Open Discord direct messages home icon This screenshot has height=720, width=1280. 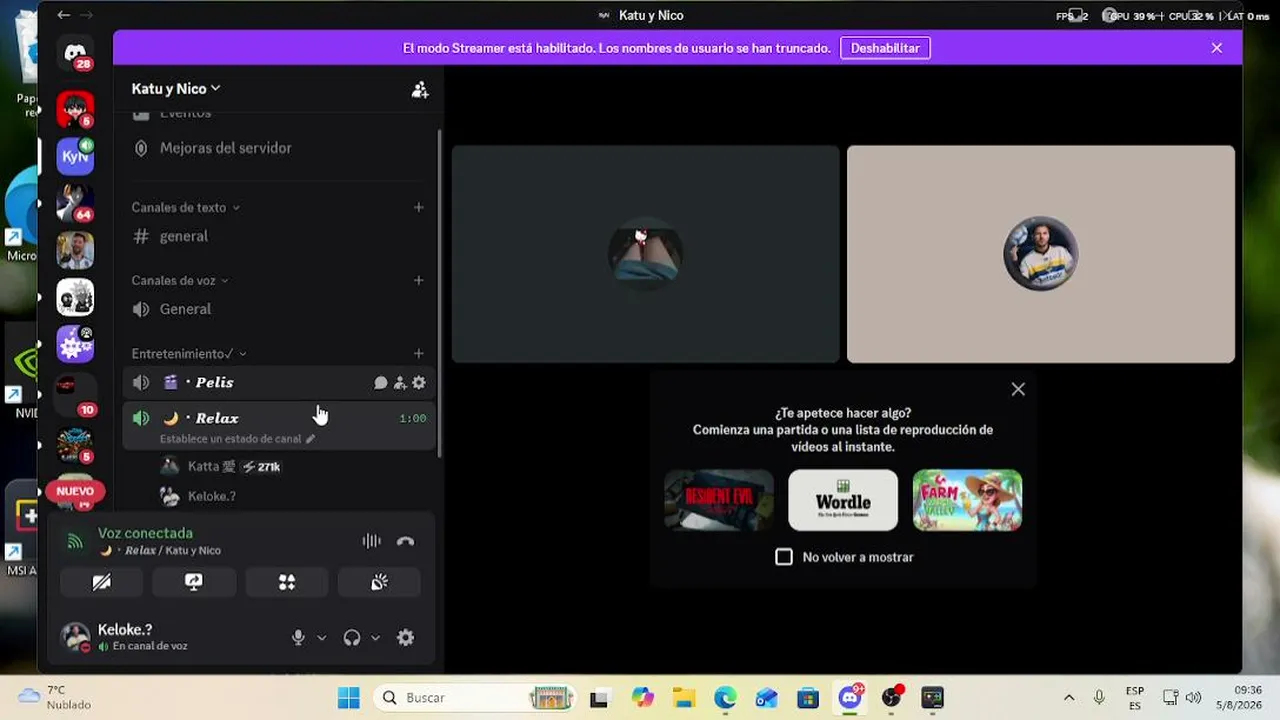[x=75, y=53]
